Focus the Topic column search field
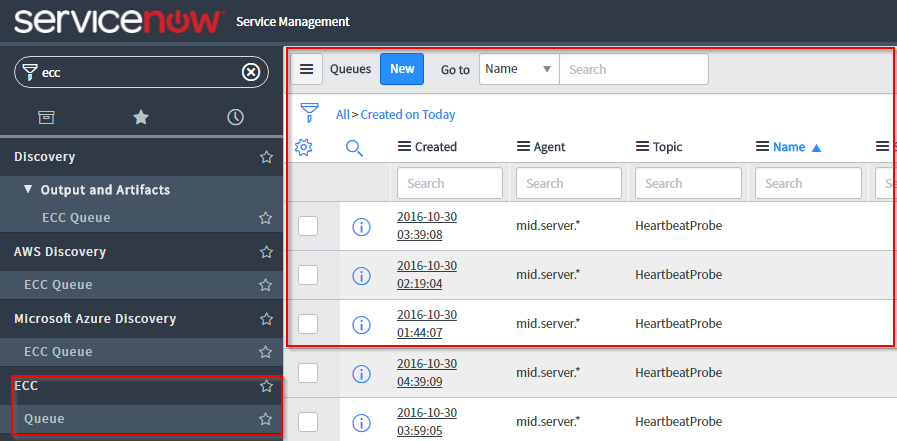This screenshot has height=441, width=897. click(688, 183)
